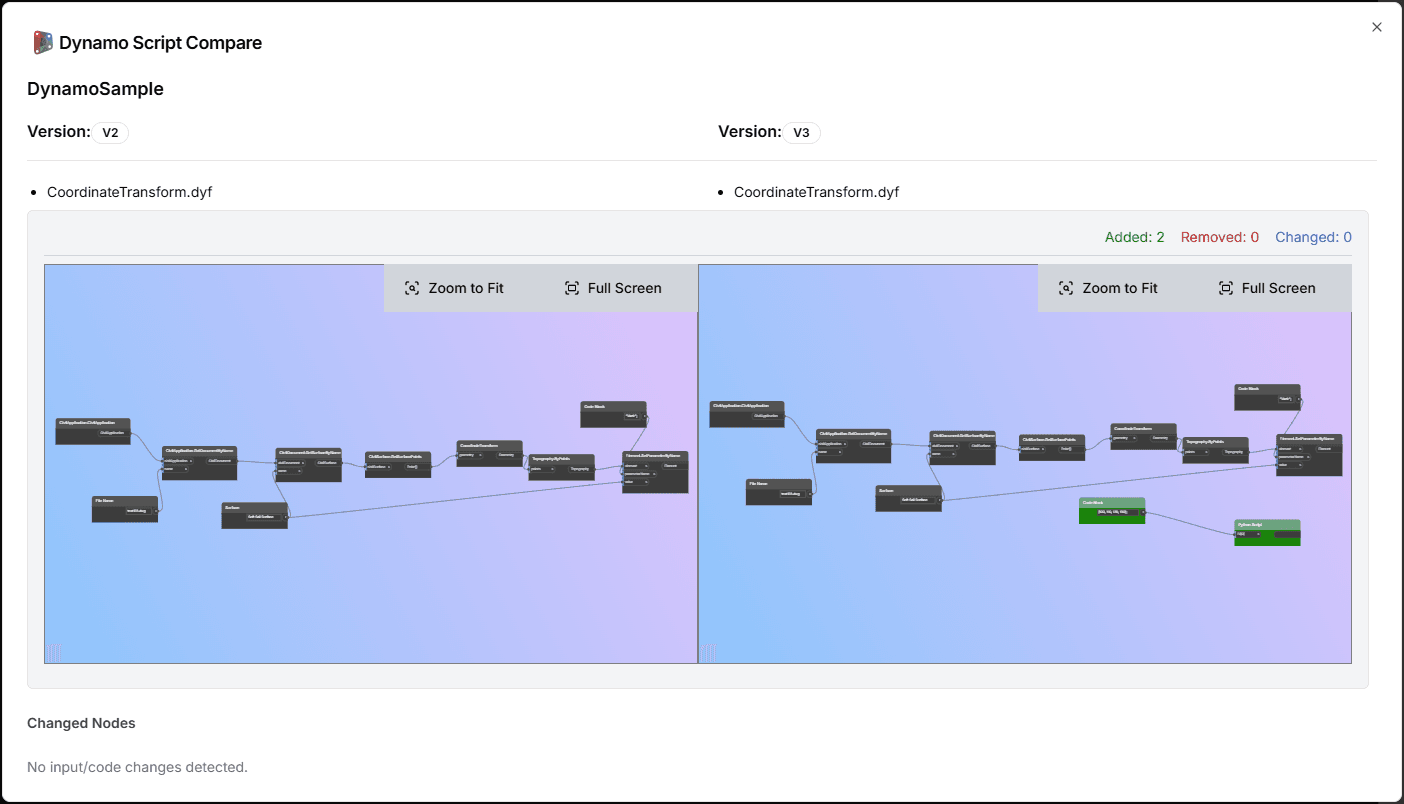
Task: Click the Full Screen icon on right canvas
Action: (x=1226, y=288)
